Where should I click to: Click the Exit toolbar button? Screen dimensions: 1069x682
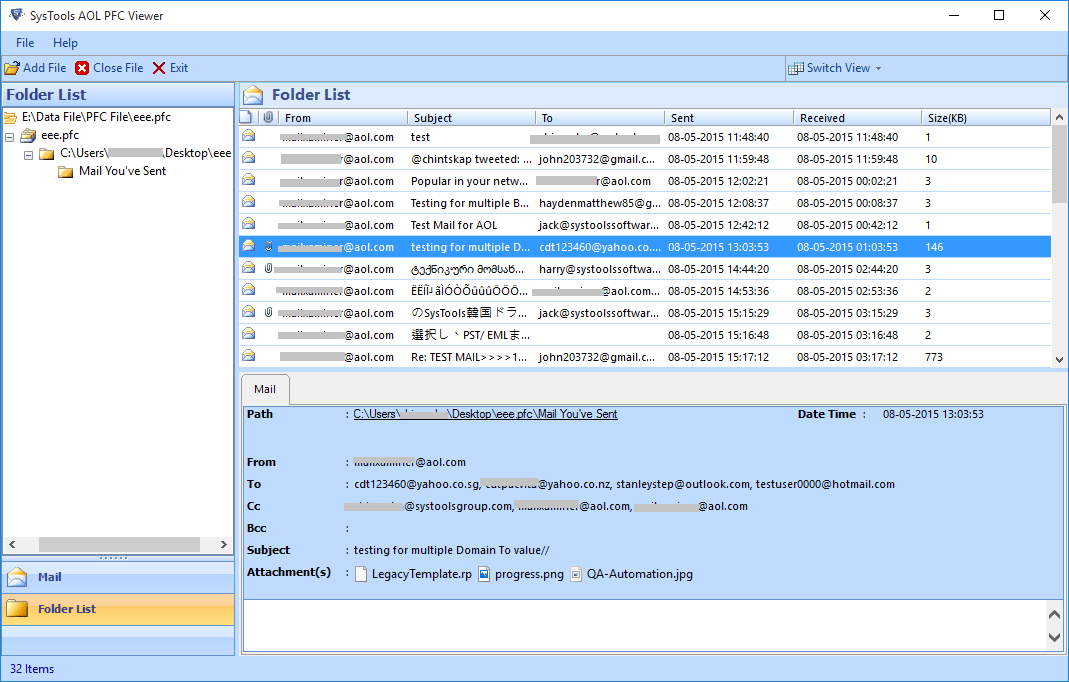pos(170,68)
